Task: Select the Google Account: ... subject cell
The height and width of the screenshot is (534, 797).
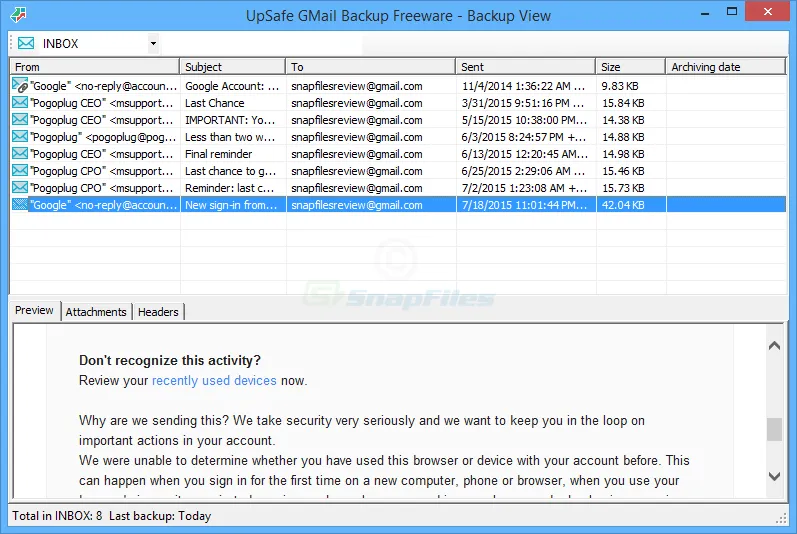Action: point(232,86)
